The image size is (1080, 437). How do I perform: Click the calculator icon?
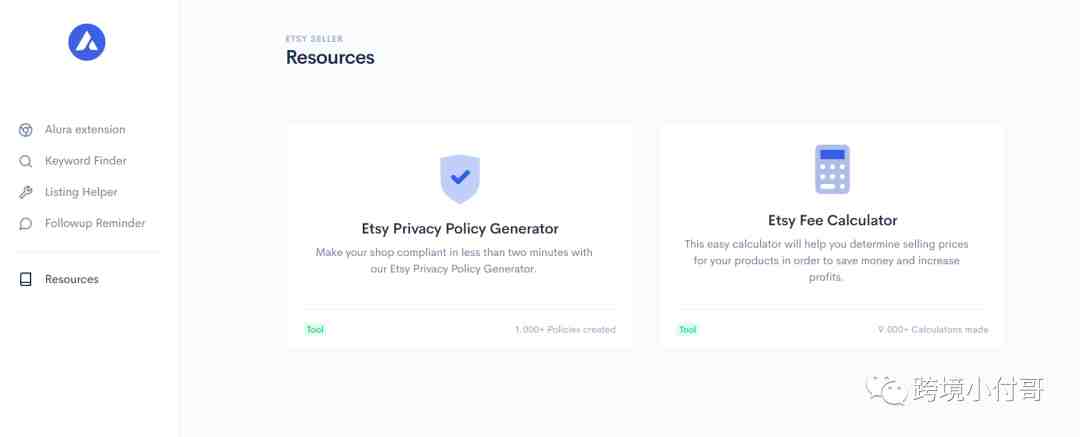832,169
